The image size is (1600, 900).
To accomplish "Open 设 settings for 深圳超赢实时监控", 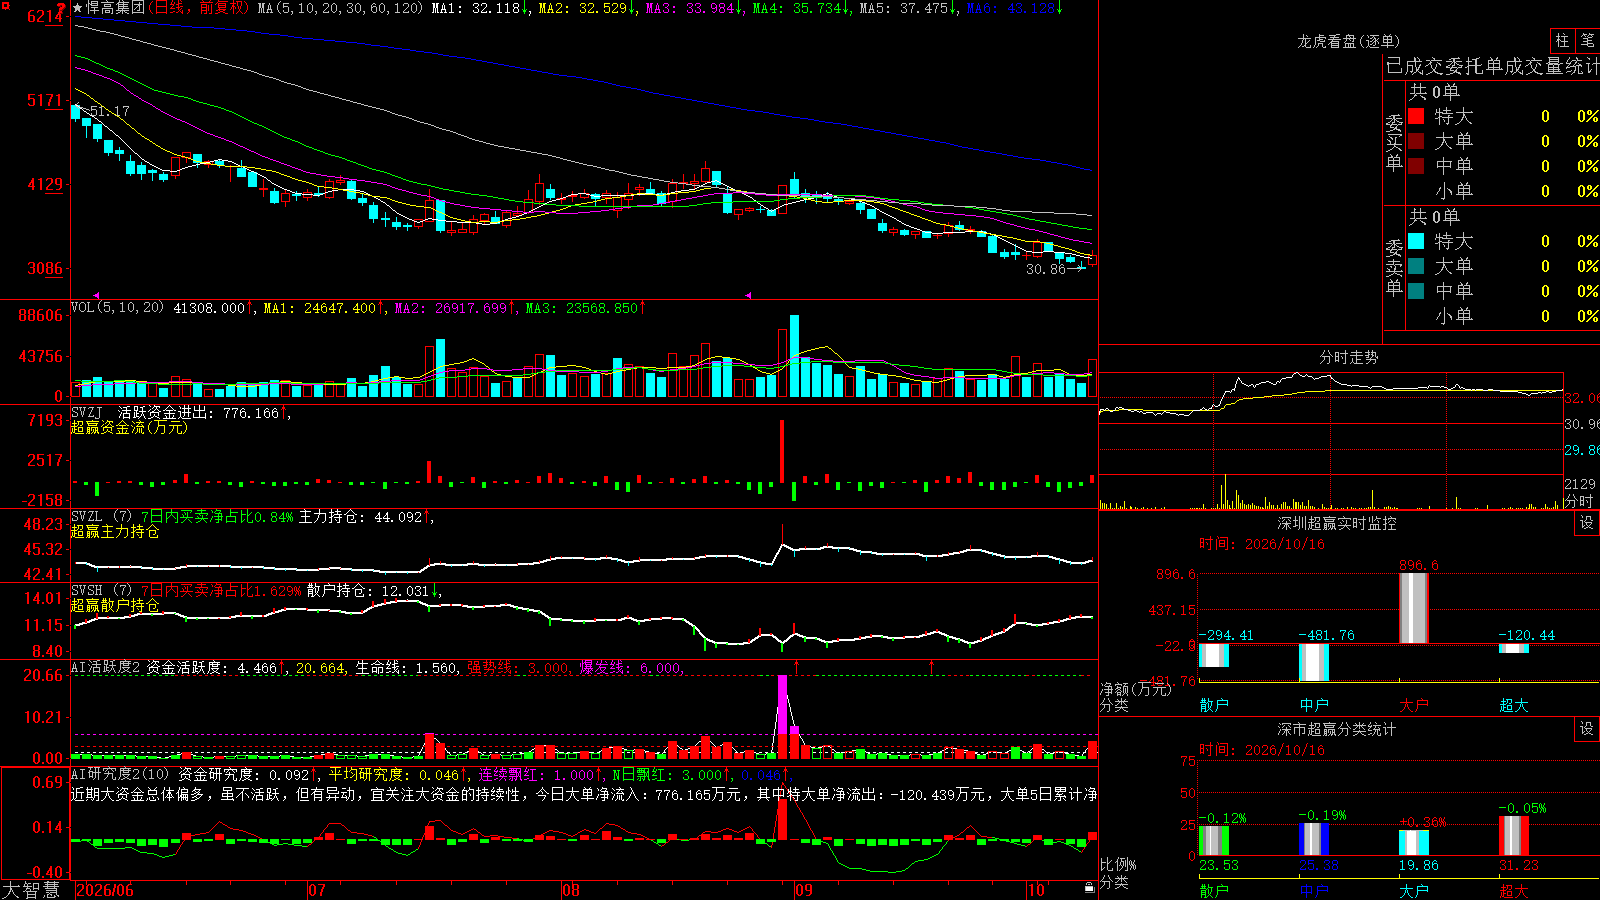I will (1587, 523).
